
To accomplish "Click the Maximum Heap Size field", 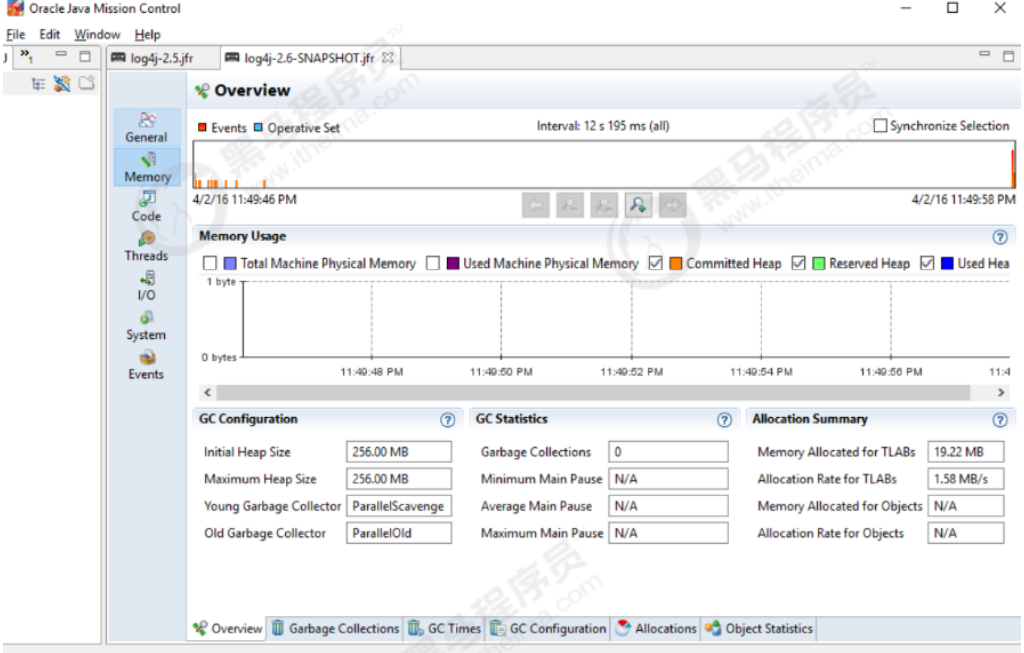I will coord(398,479).
